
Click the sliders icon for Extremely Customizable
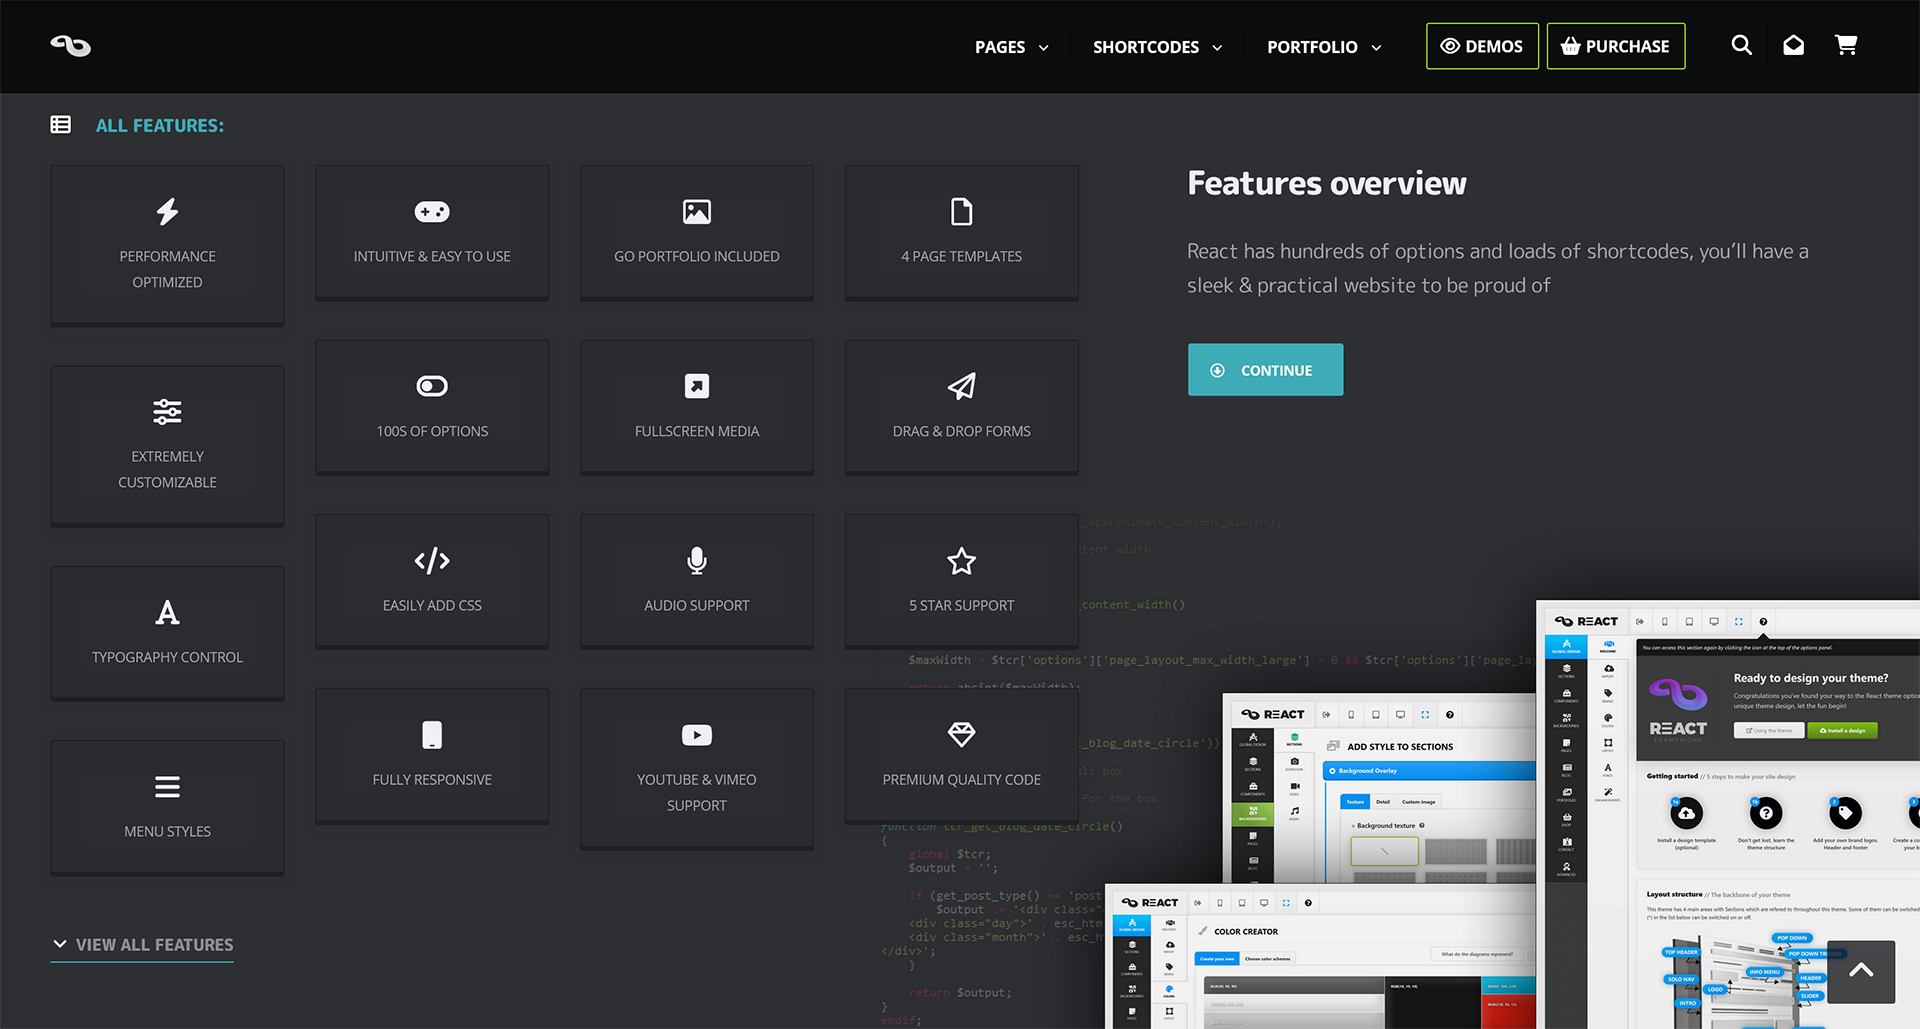point(168,412)
